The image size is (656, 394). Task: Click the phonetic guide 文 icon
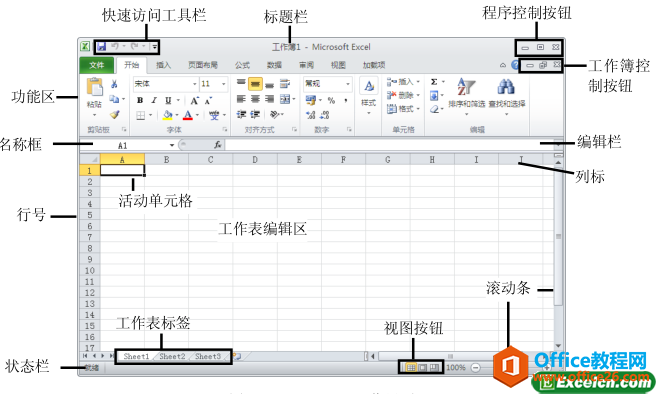coord(214,115)
